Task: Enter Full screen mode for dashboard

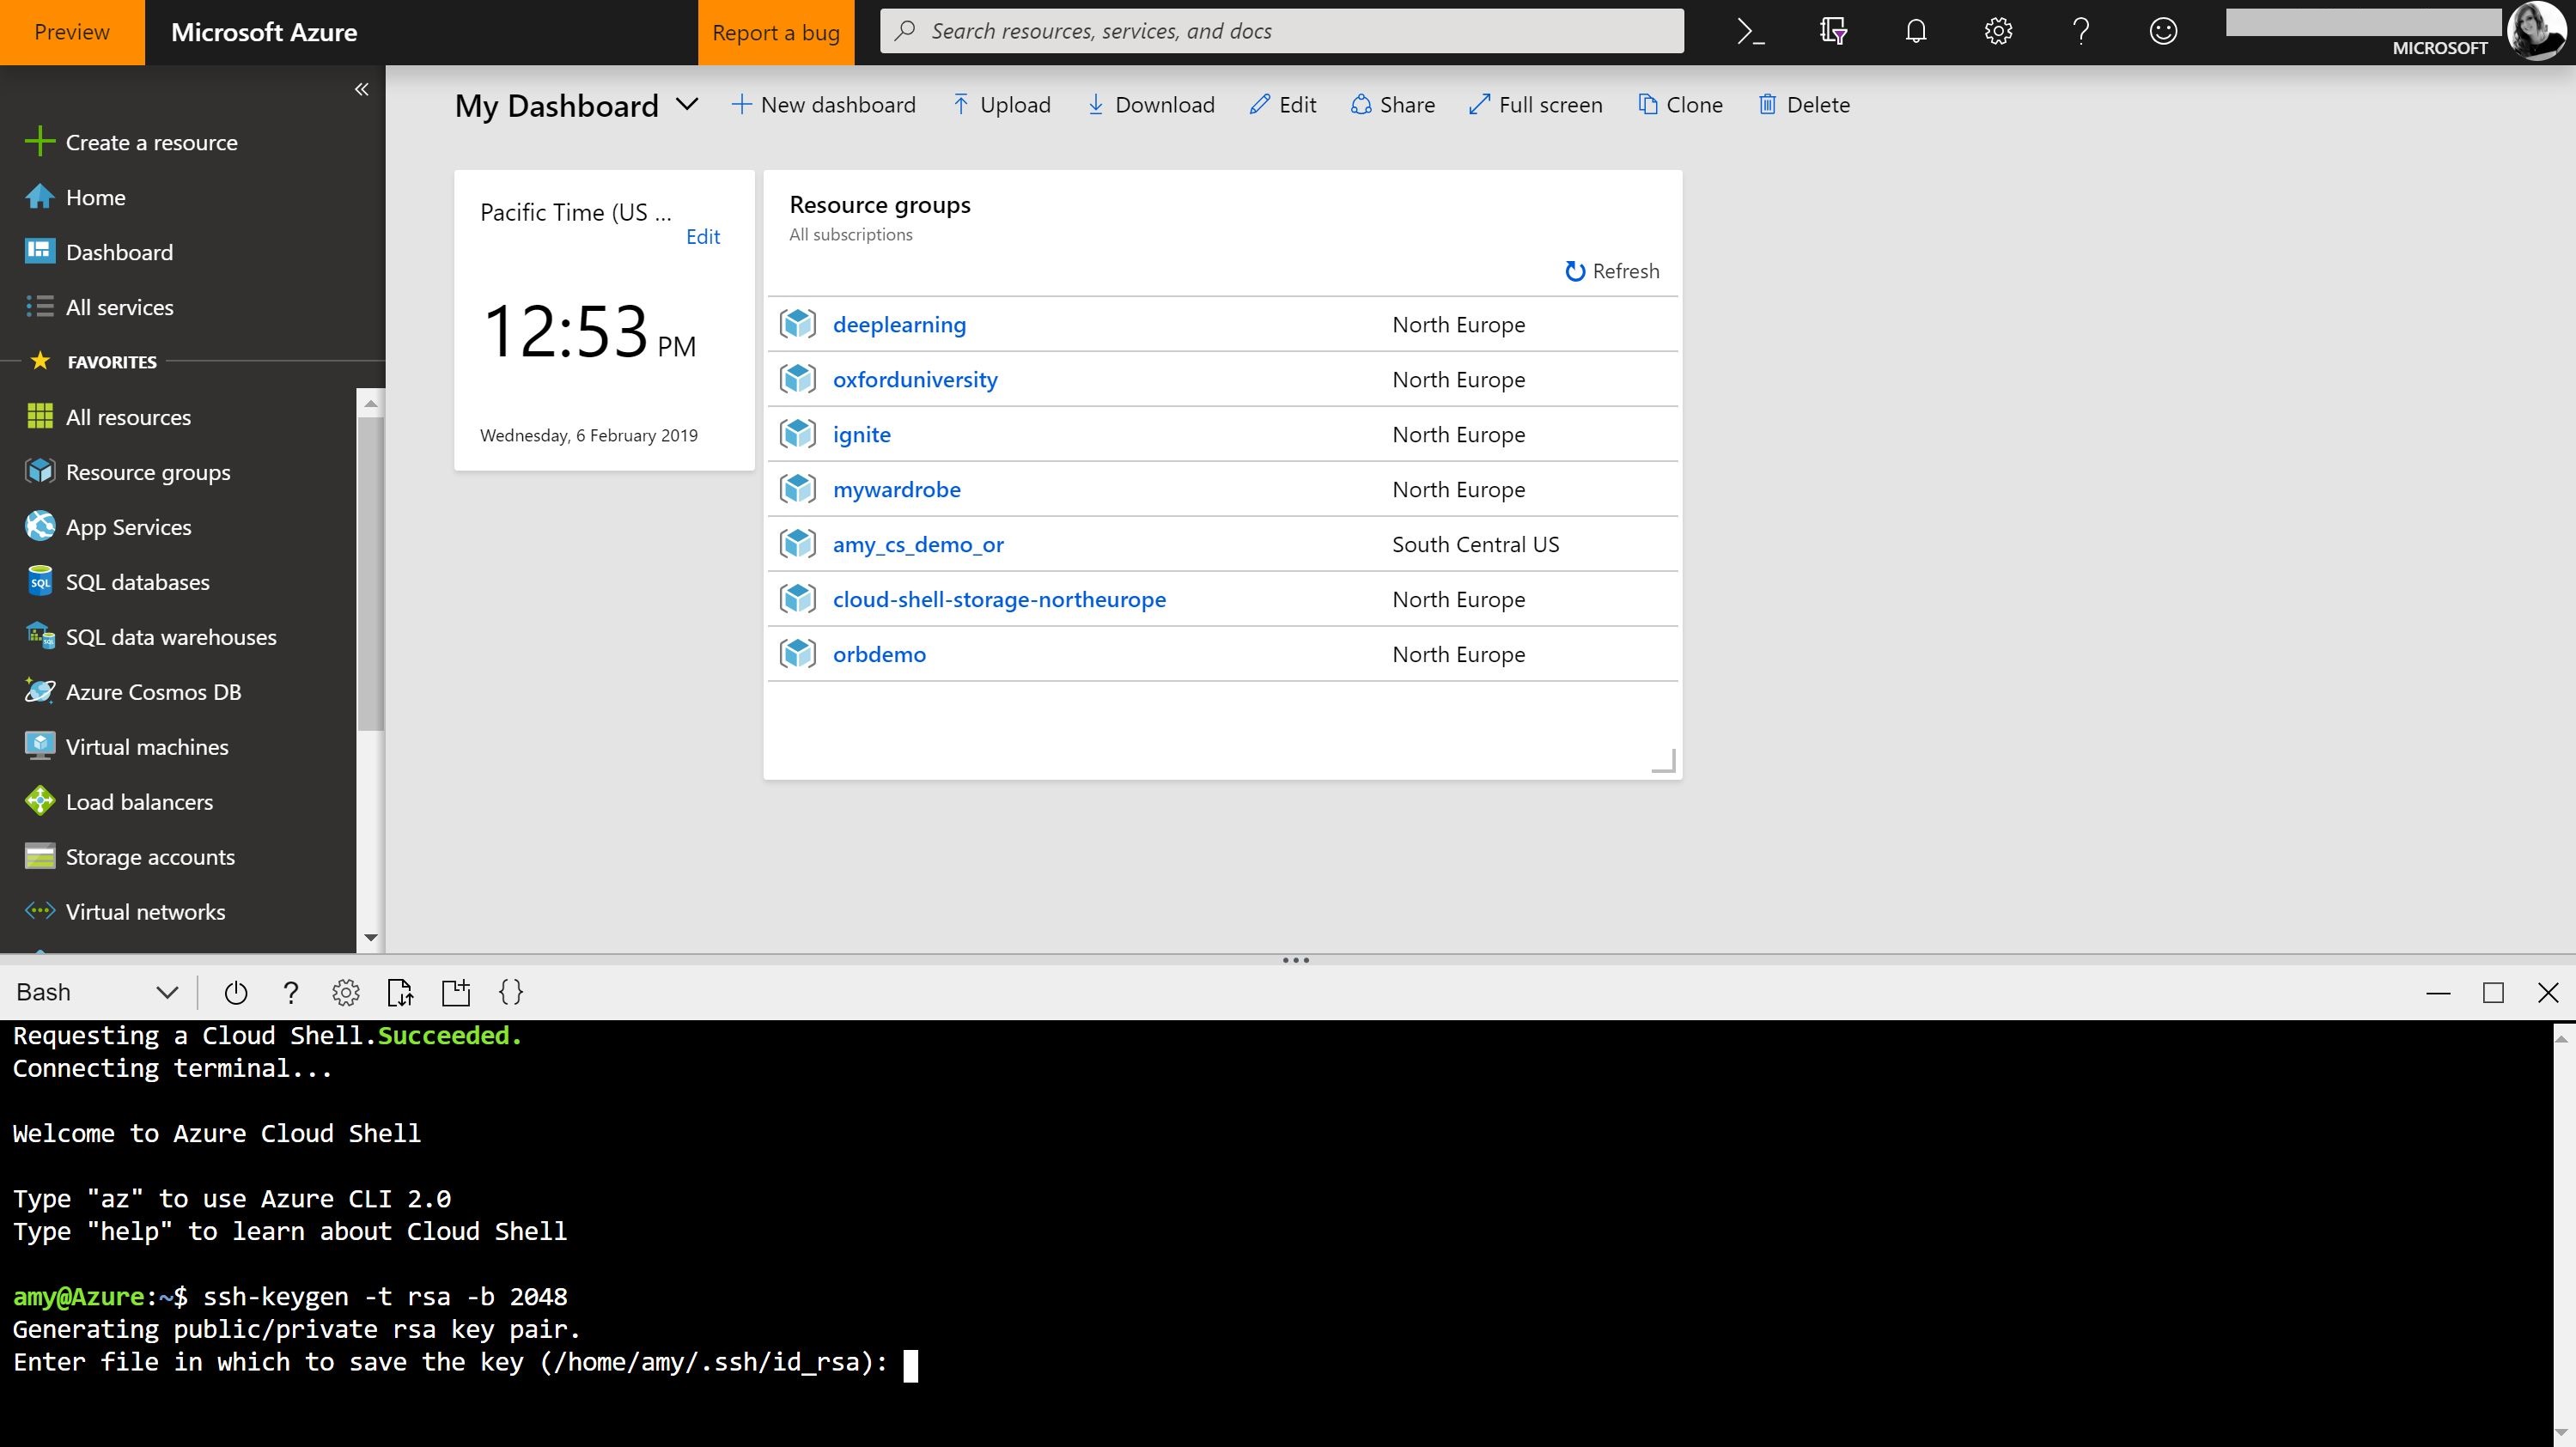Action: (x=1535, y=105)
